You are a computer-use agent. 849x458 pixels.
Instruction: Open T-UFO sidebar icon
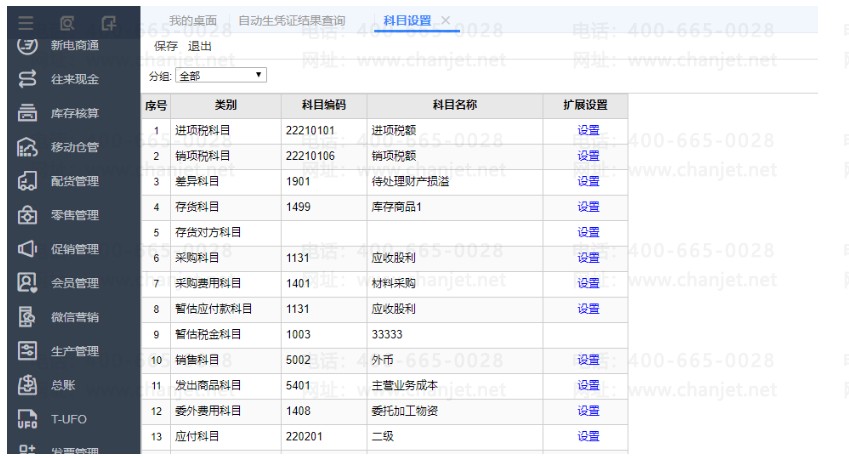pyautogui.click(x=27, y=419)
